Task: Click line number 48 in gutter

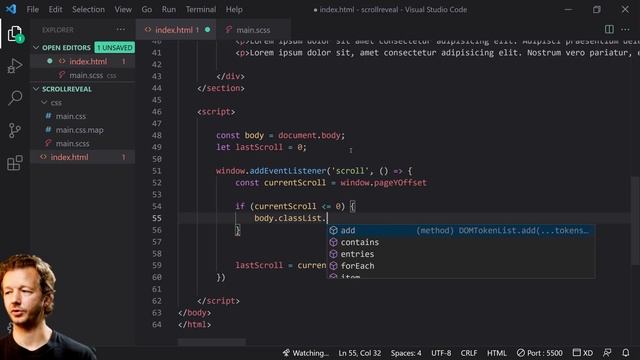Action: click(157, 135)
